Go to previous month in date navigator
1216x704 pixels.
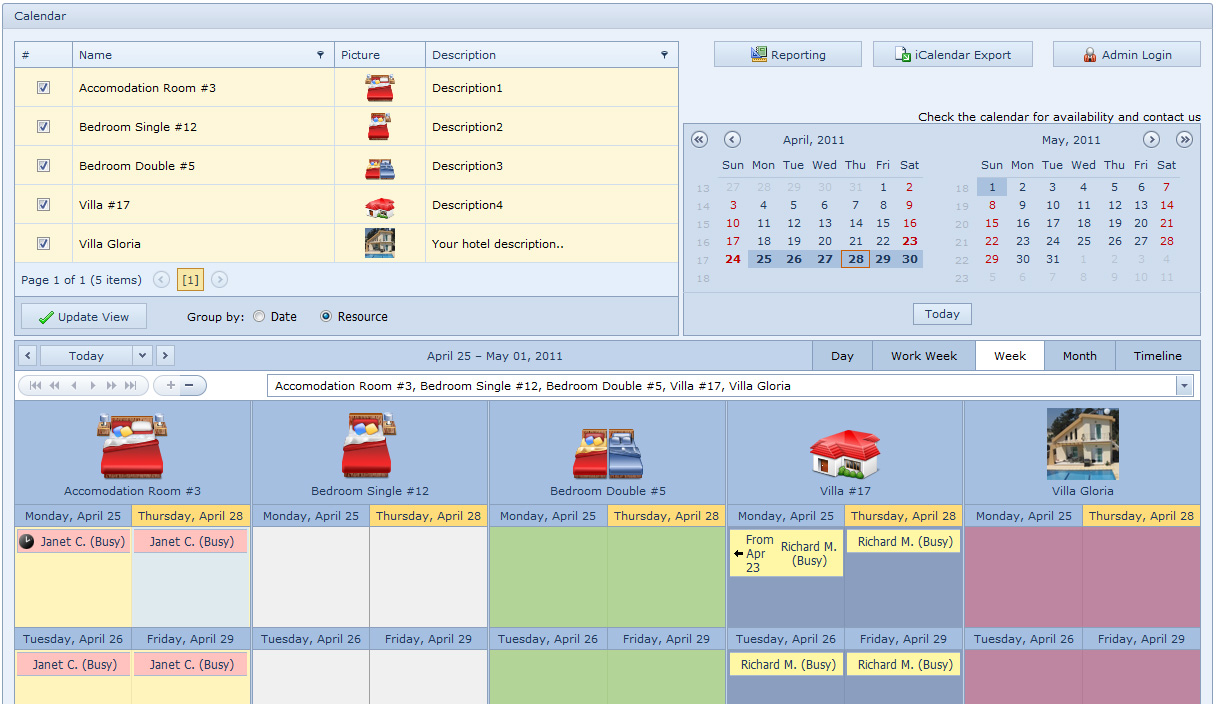(732, 140)
